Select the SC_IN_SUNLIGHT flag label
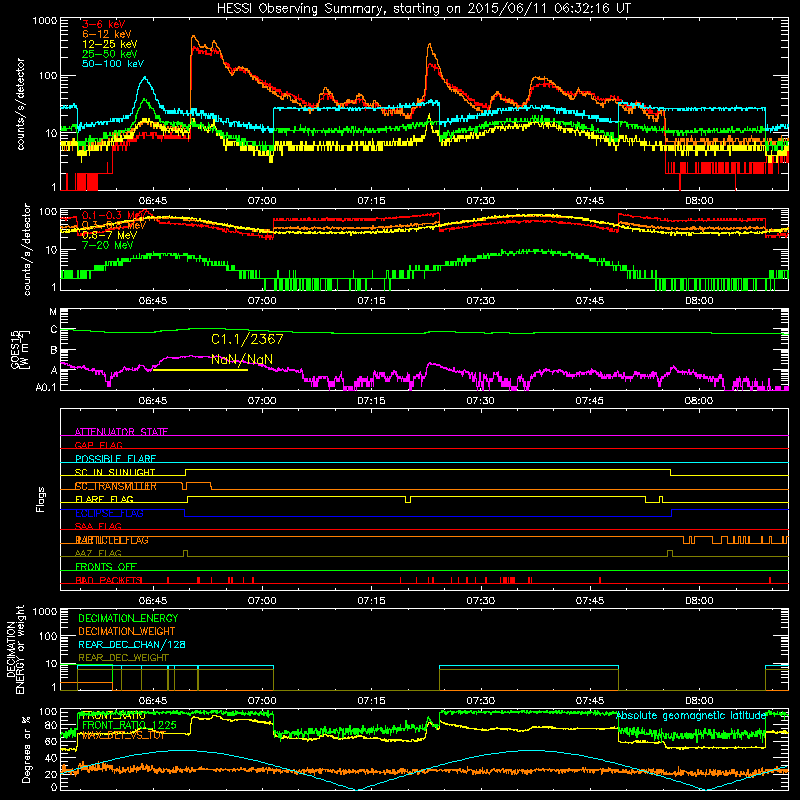800x800 pixels. (115, 472)
